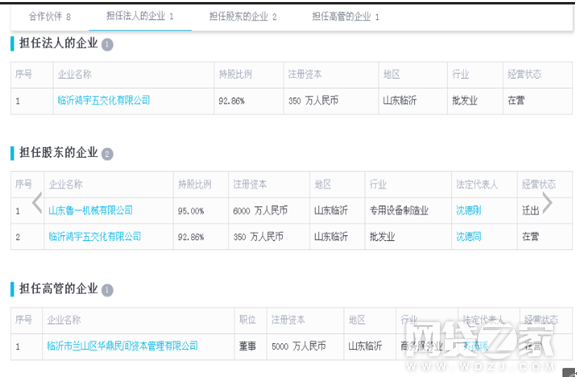577x381 pixels.
Task: Click count badge beside 担任高管的企业 heading
Action: pos(107,290)
